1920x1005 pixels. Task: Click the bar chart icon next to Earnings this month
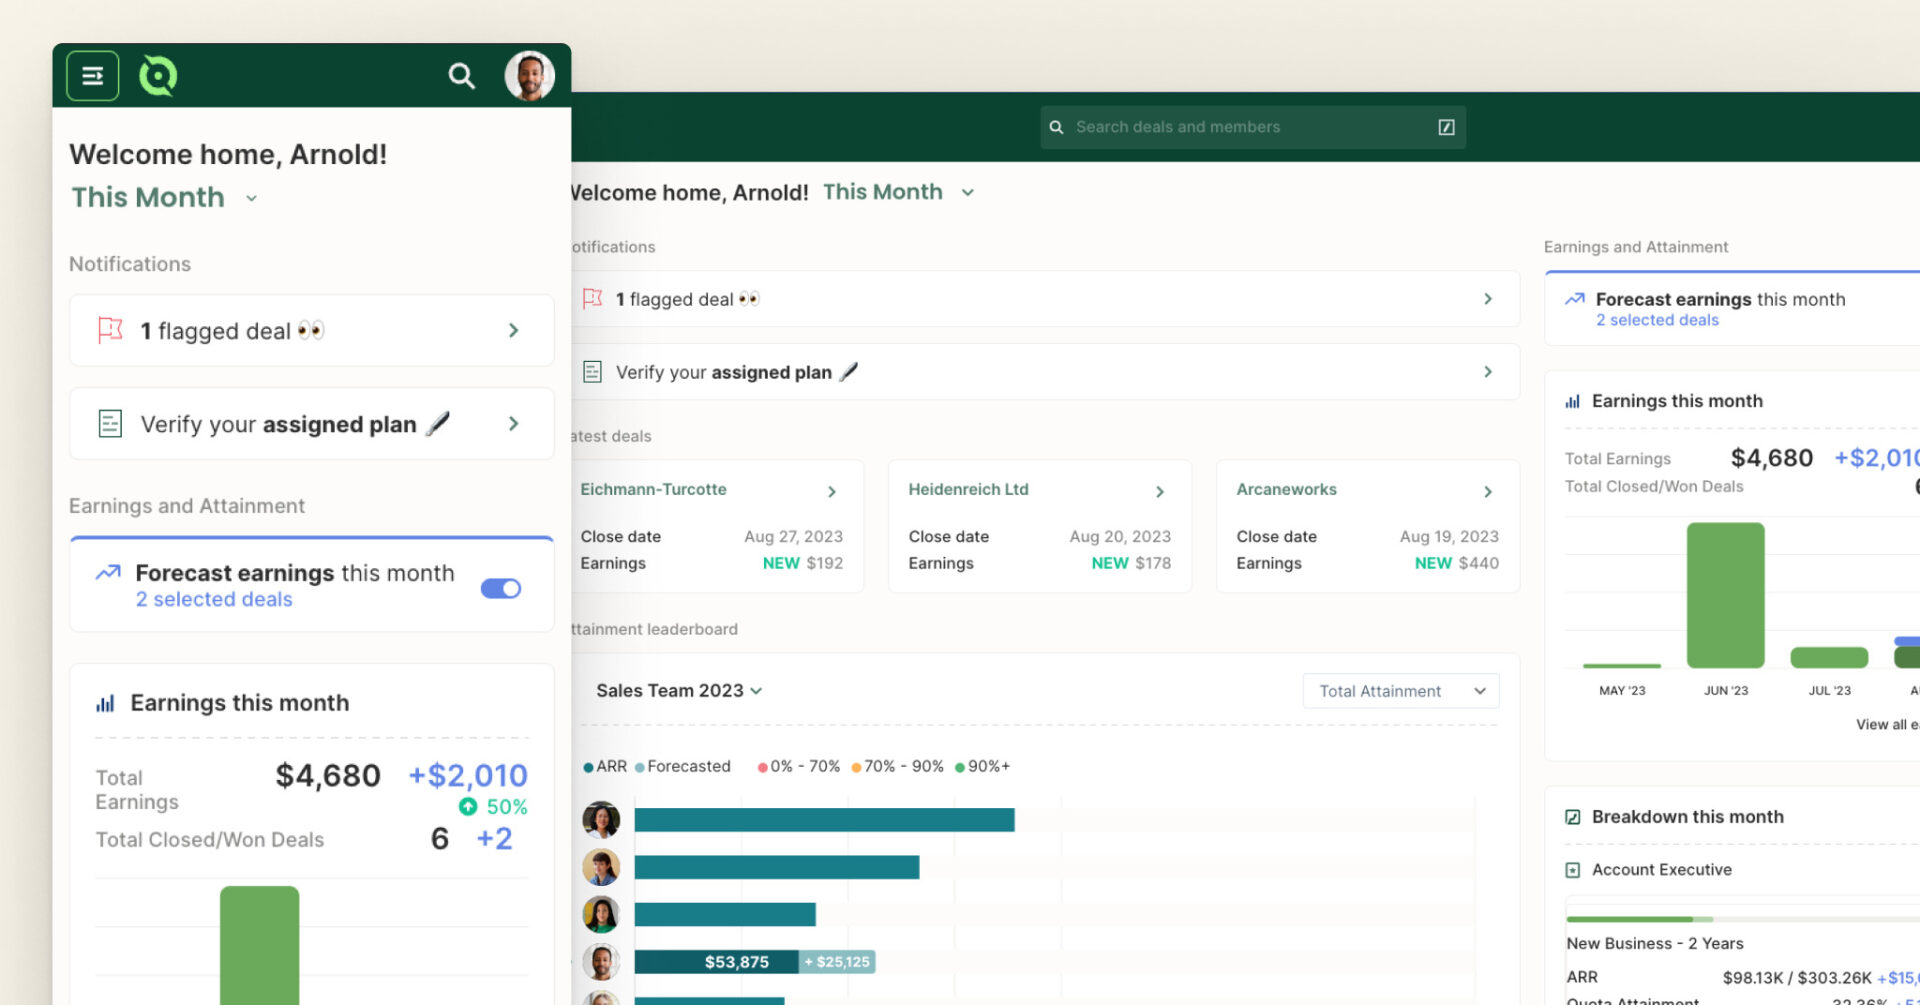click(106, 703)
